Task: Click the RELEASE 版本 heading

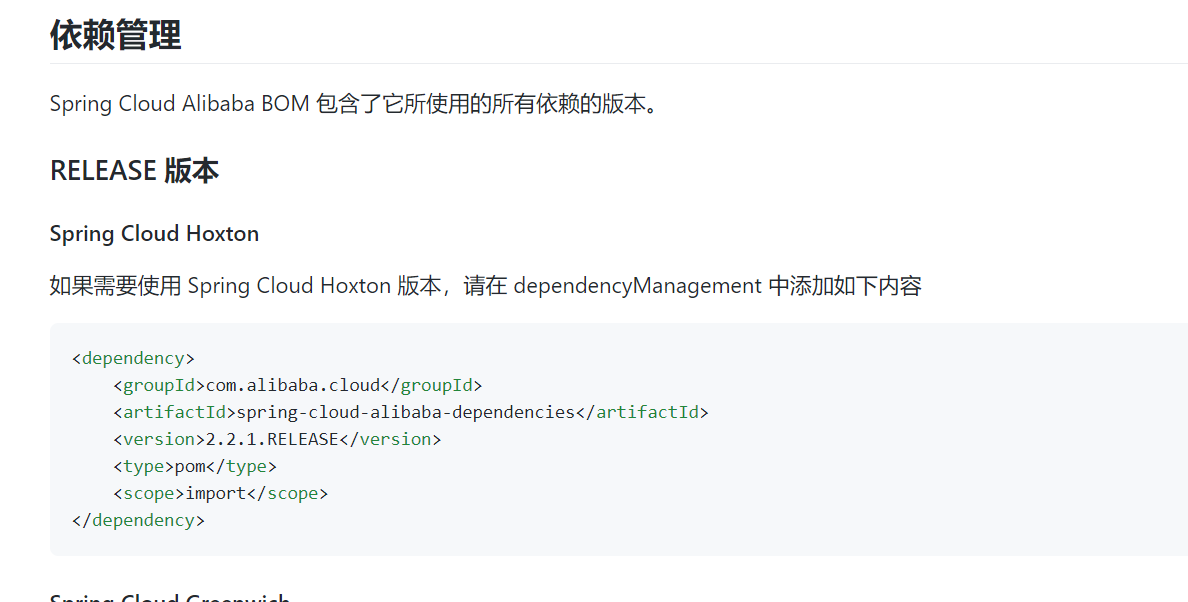Action: [x=134, y=170]
